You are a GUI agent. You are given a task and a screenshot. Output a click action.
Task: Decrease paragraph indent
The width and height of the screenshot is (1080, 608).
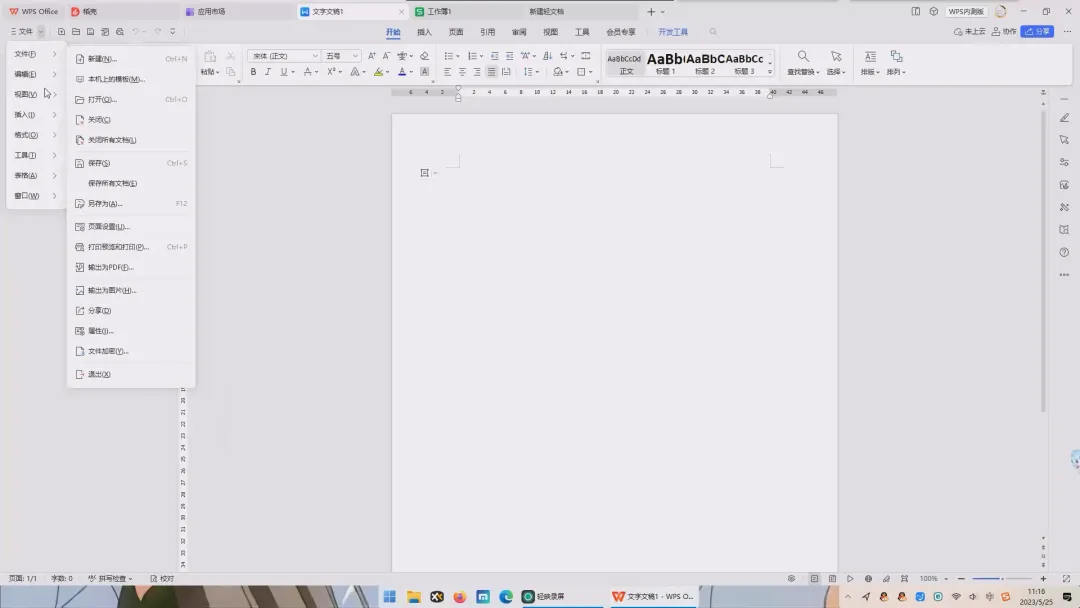click(495, 56)
